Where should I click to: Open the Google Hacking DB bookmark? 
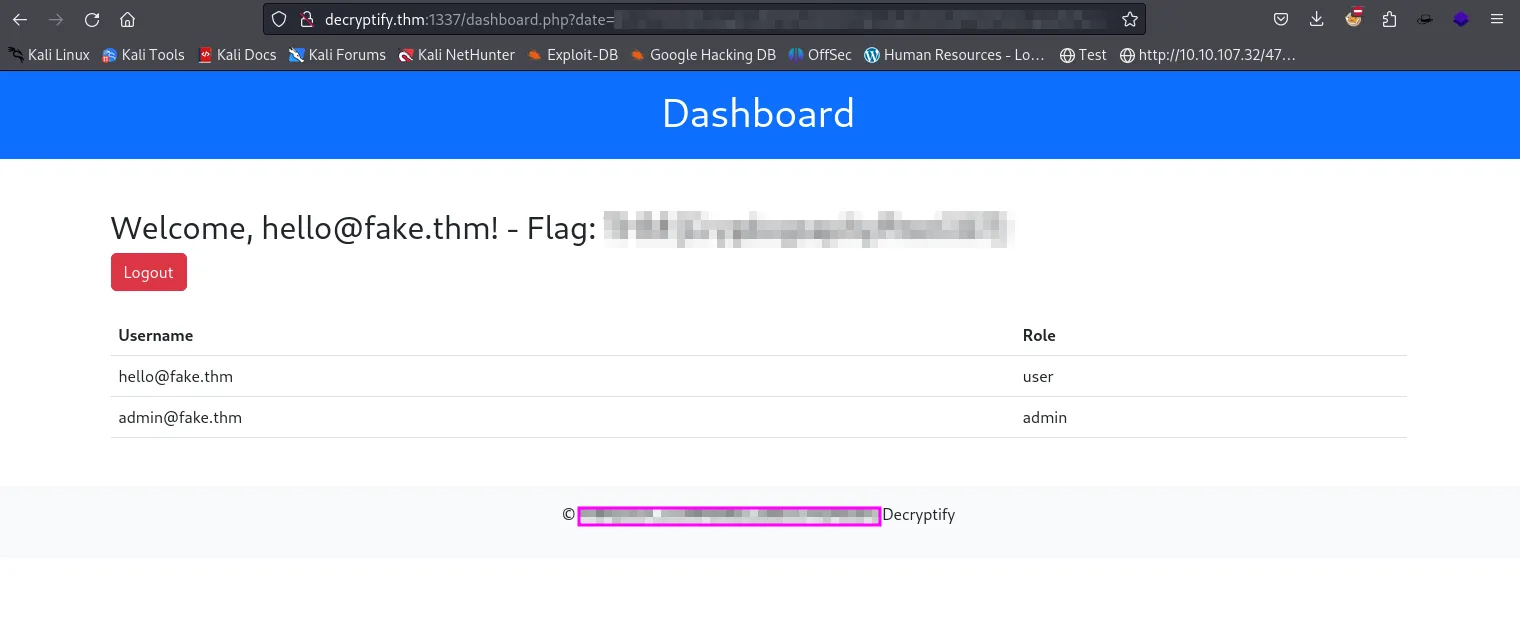pyautogui.click(x=703, y=55)
